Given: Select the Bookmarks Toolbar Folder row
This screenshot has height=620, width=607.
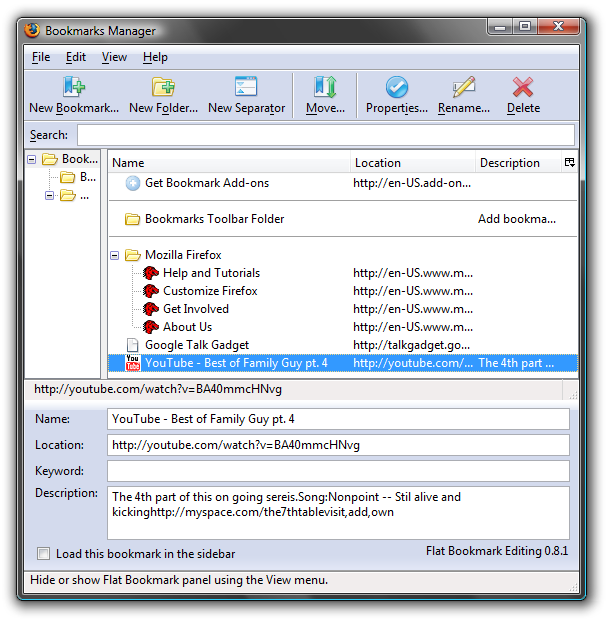Looking at the screenshot, I should coord(343,219).
